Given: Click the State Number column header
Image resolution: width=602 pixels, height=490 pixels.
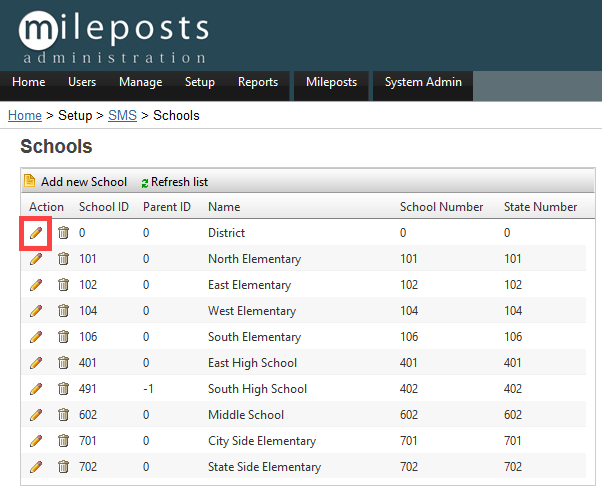Looking at the screenshot, I should point(540,207).
